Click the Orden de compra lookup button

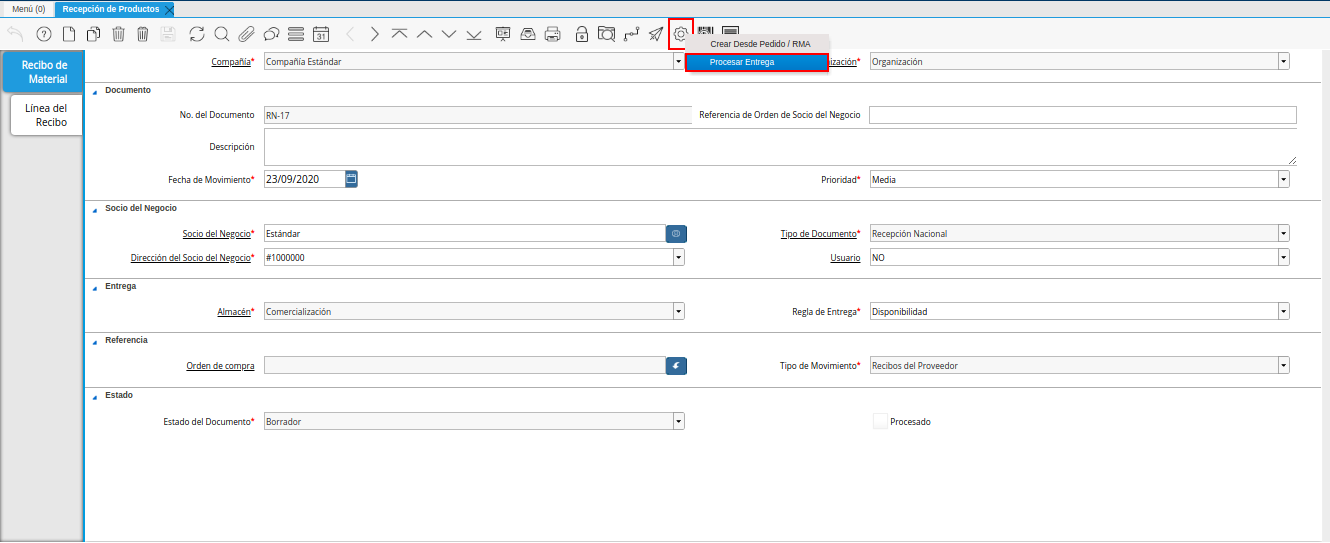676,366
